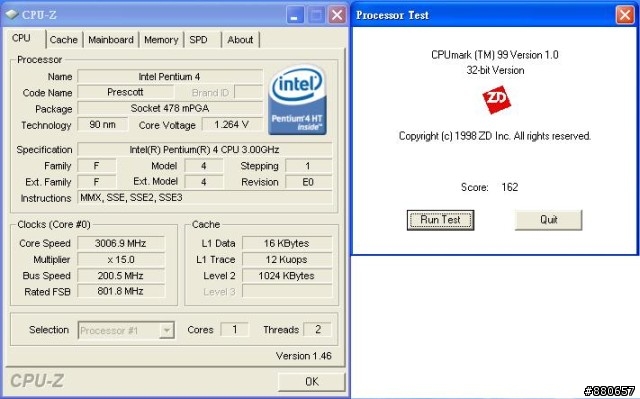Start the benchmark with Run Test
Image resolution: width=640 pixels, height=399 pixels.
(440, 220)
